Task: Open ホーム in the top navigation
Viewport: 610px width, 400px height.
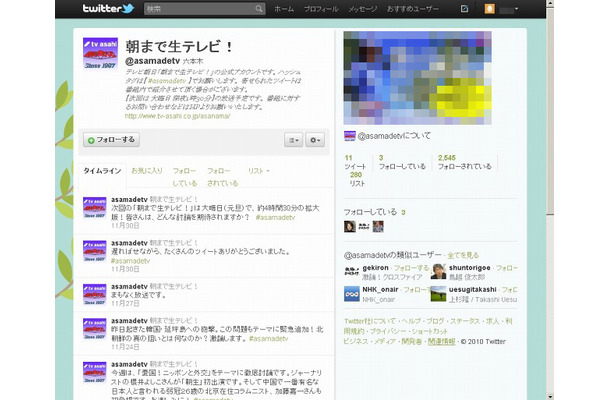Action: coord(284,9)
